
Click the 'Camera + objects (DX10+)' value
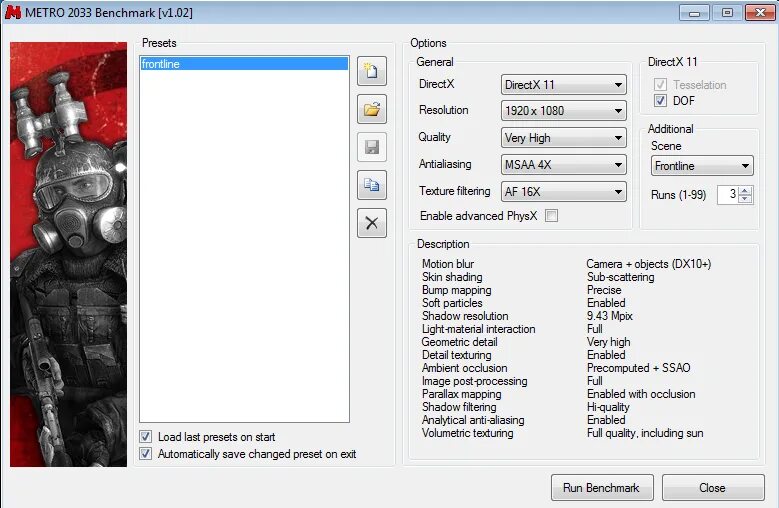pos(648,264)
